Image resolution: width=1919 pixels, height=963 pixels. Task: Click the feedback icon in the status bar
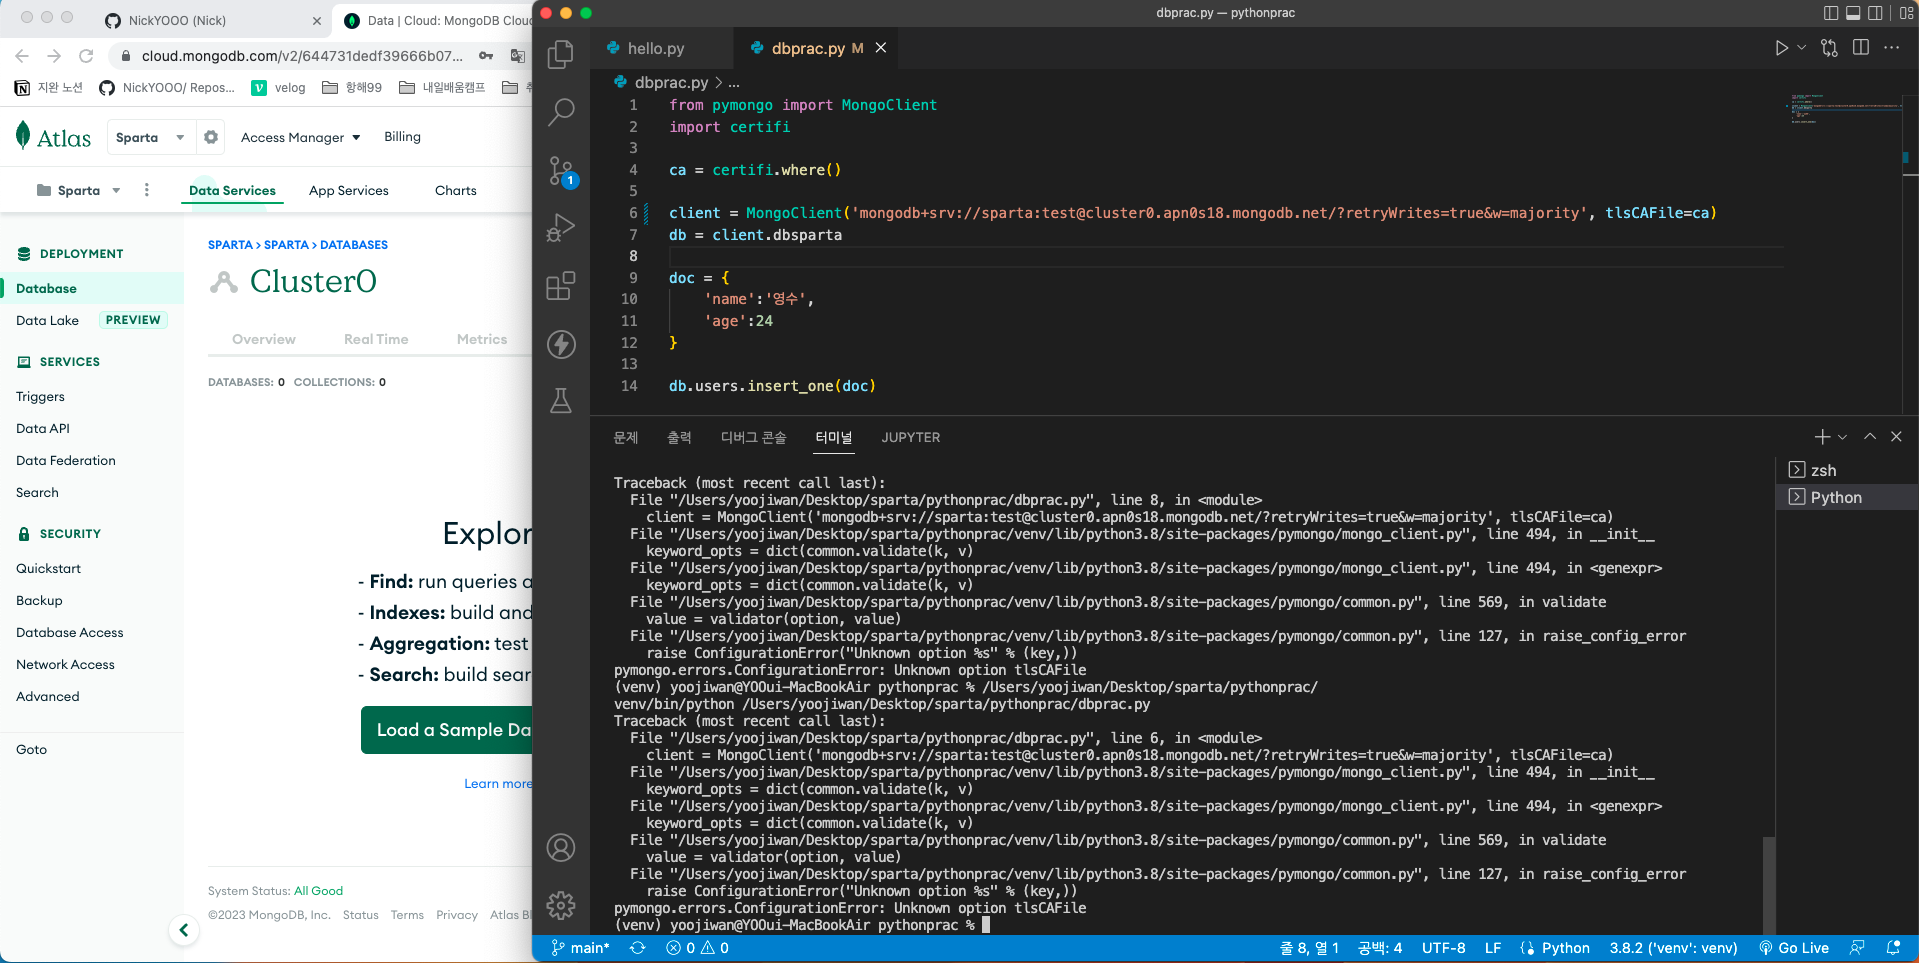click(x=1857, y=948)
